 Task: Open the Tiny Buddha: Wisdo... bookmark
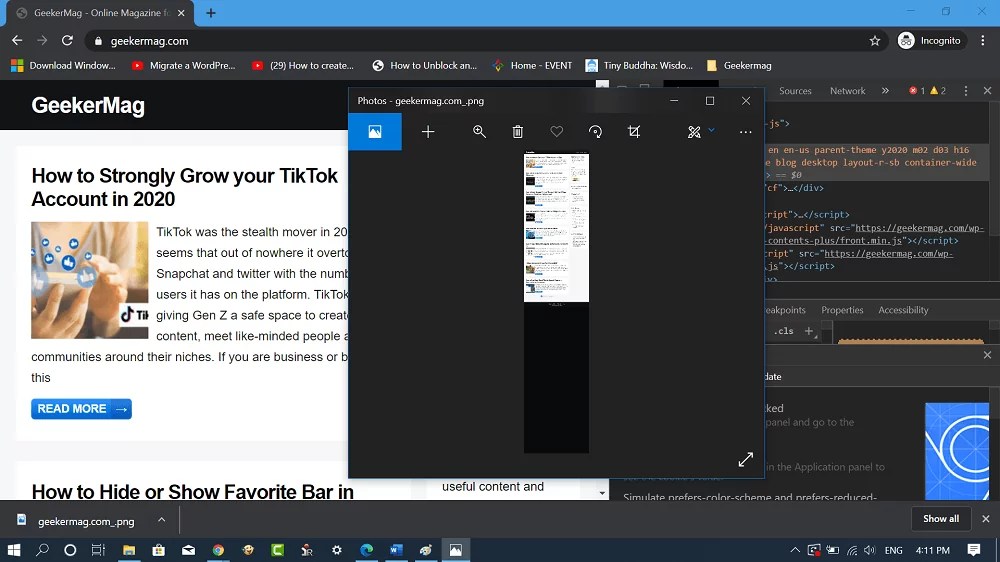coord(639,66)
